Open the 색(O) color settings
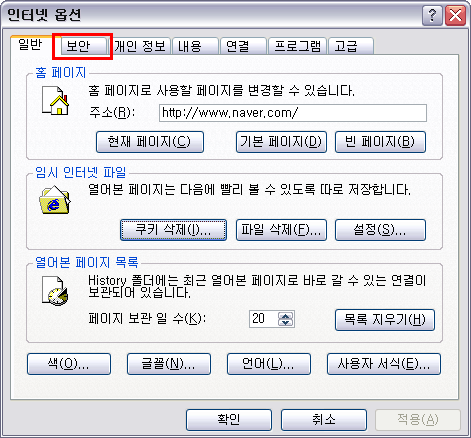Screen dimensions: 471x438 pos(69,364)
